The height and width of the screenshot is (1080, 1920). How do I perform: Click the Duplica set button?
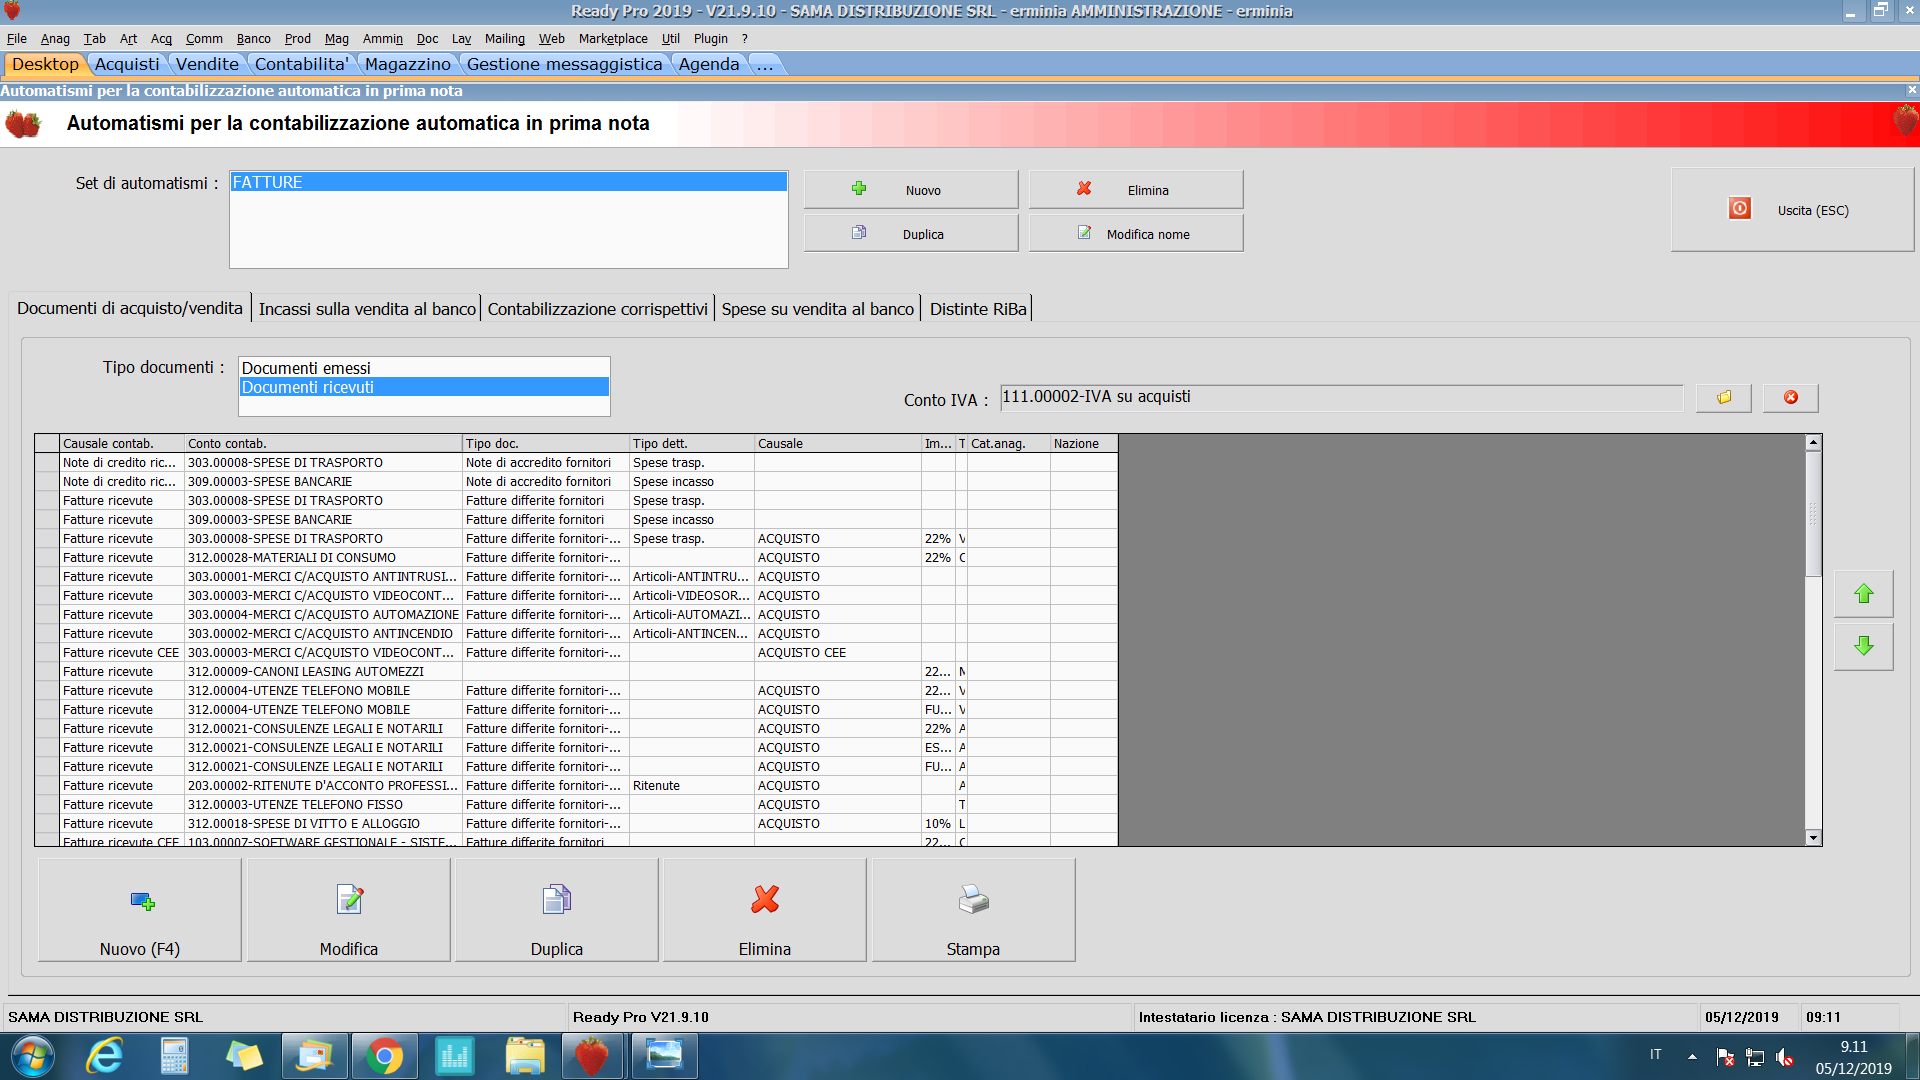coord(910,234)
